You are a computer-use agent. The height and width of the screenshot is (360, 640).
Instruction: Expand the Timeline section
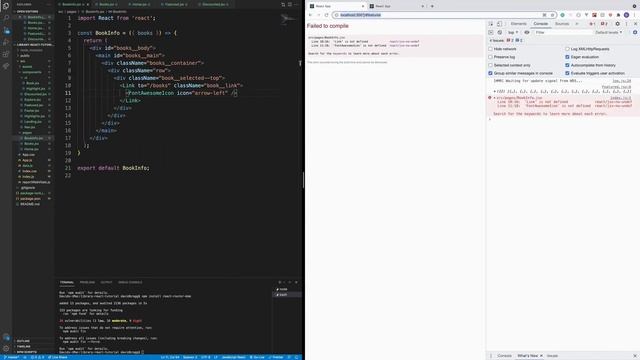[23, 346]
